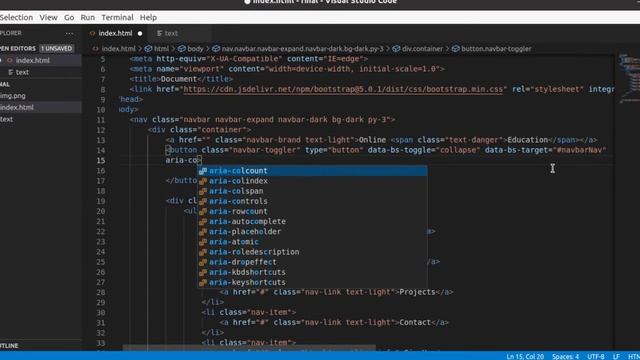Viewport: 640px width, 360px height.
Task: Click UTF-8 encoding in status bar
Action: click(x=596, y=356)
